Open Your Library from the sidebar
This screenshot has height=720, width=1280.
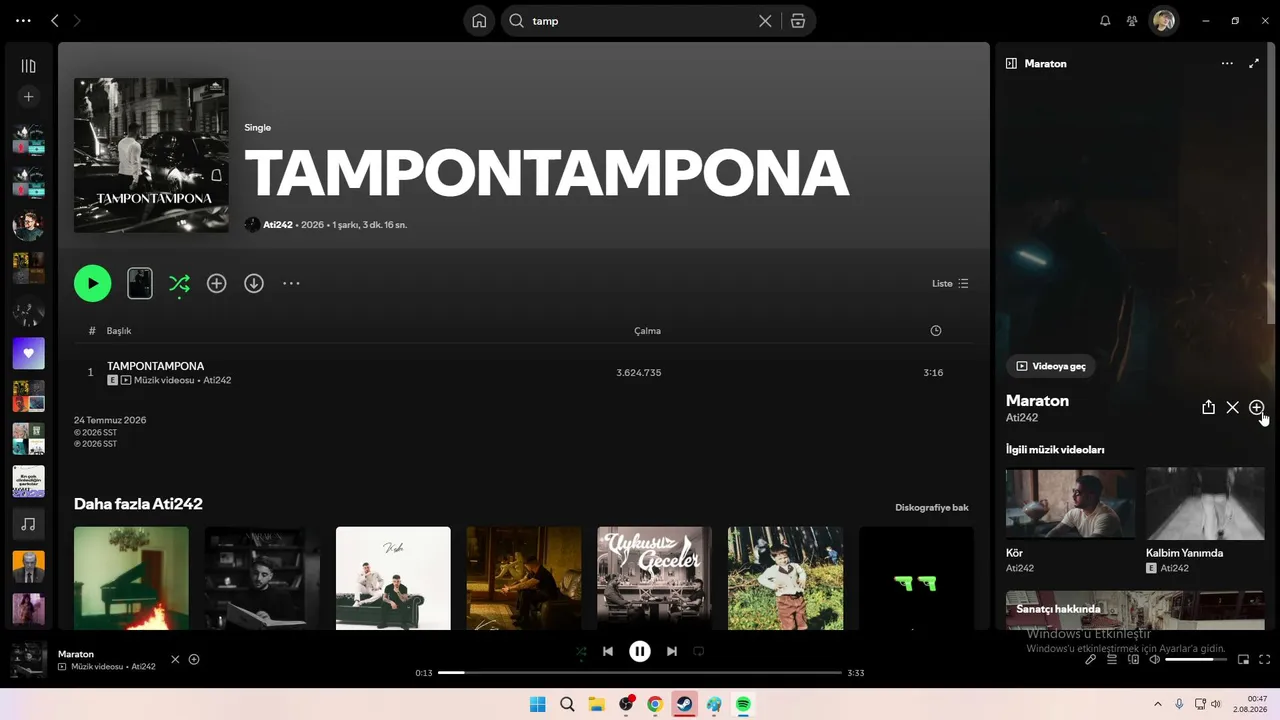[28, 66]
